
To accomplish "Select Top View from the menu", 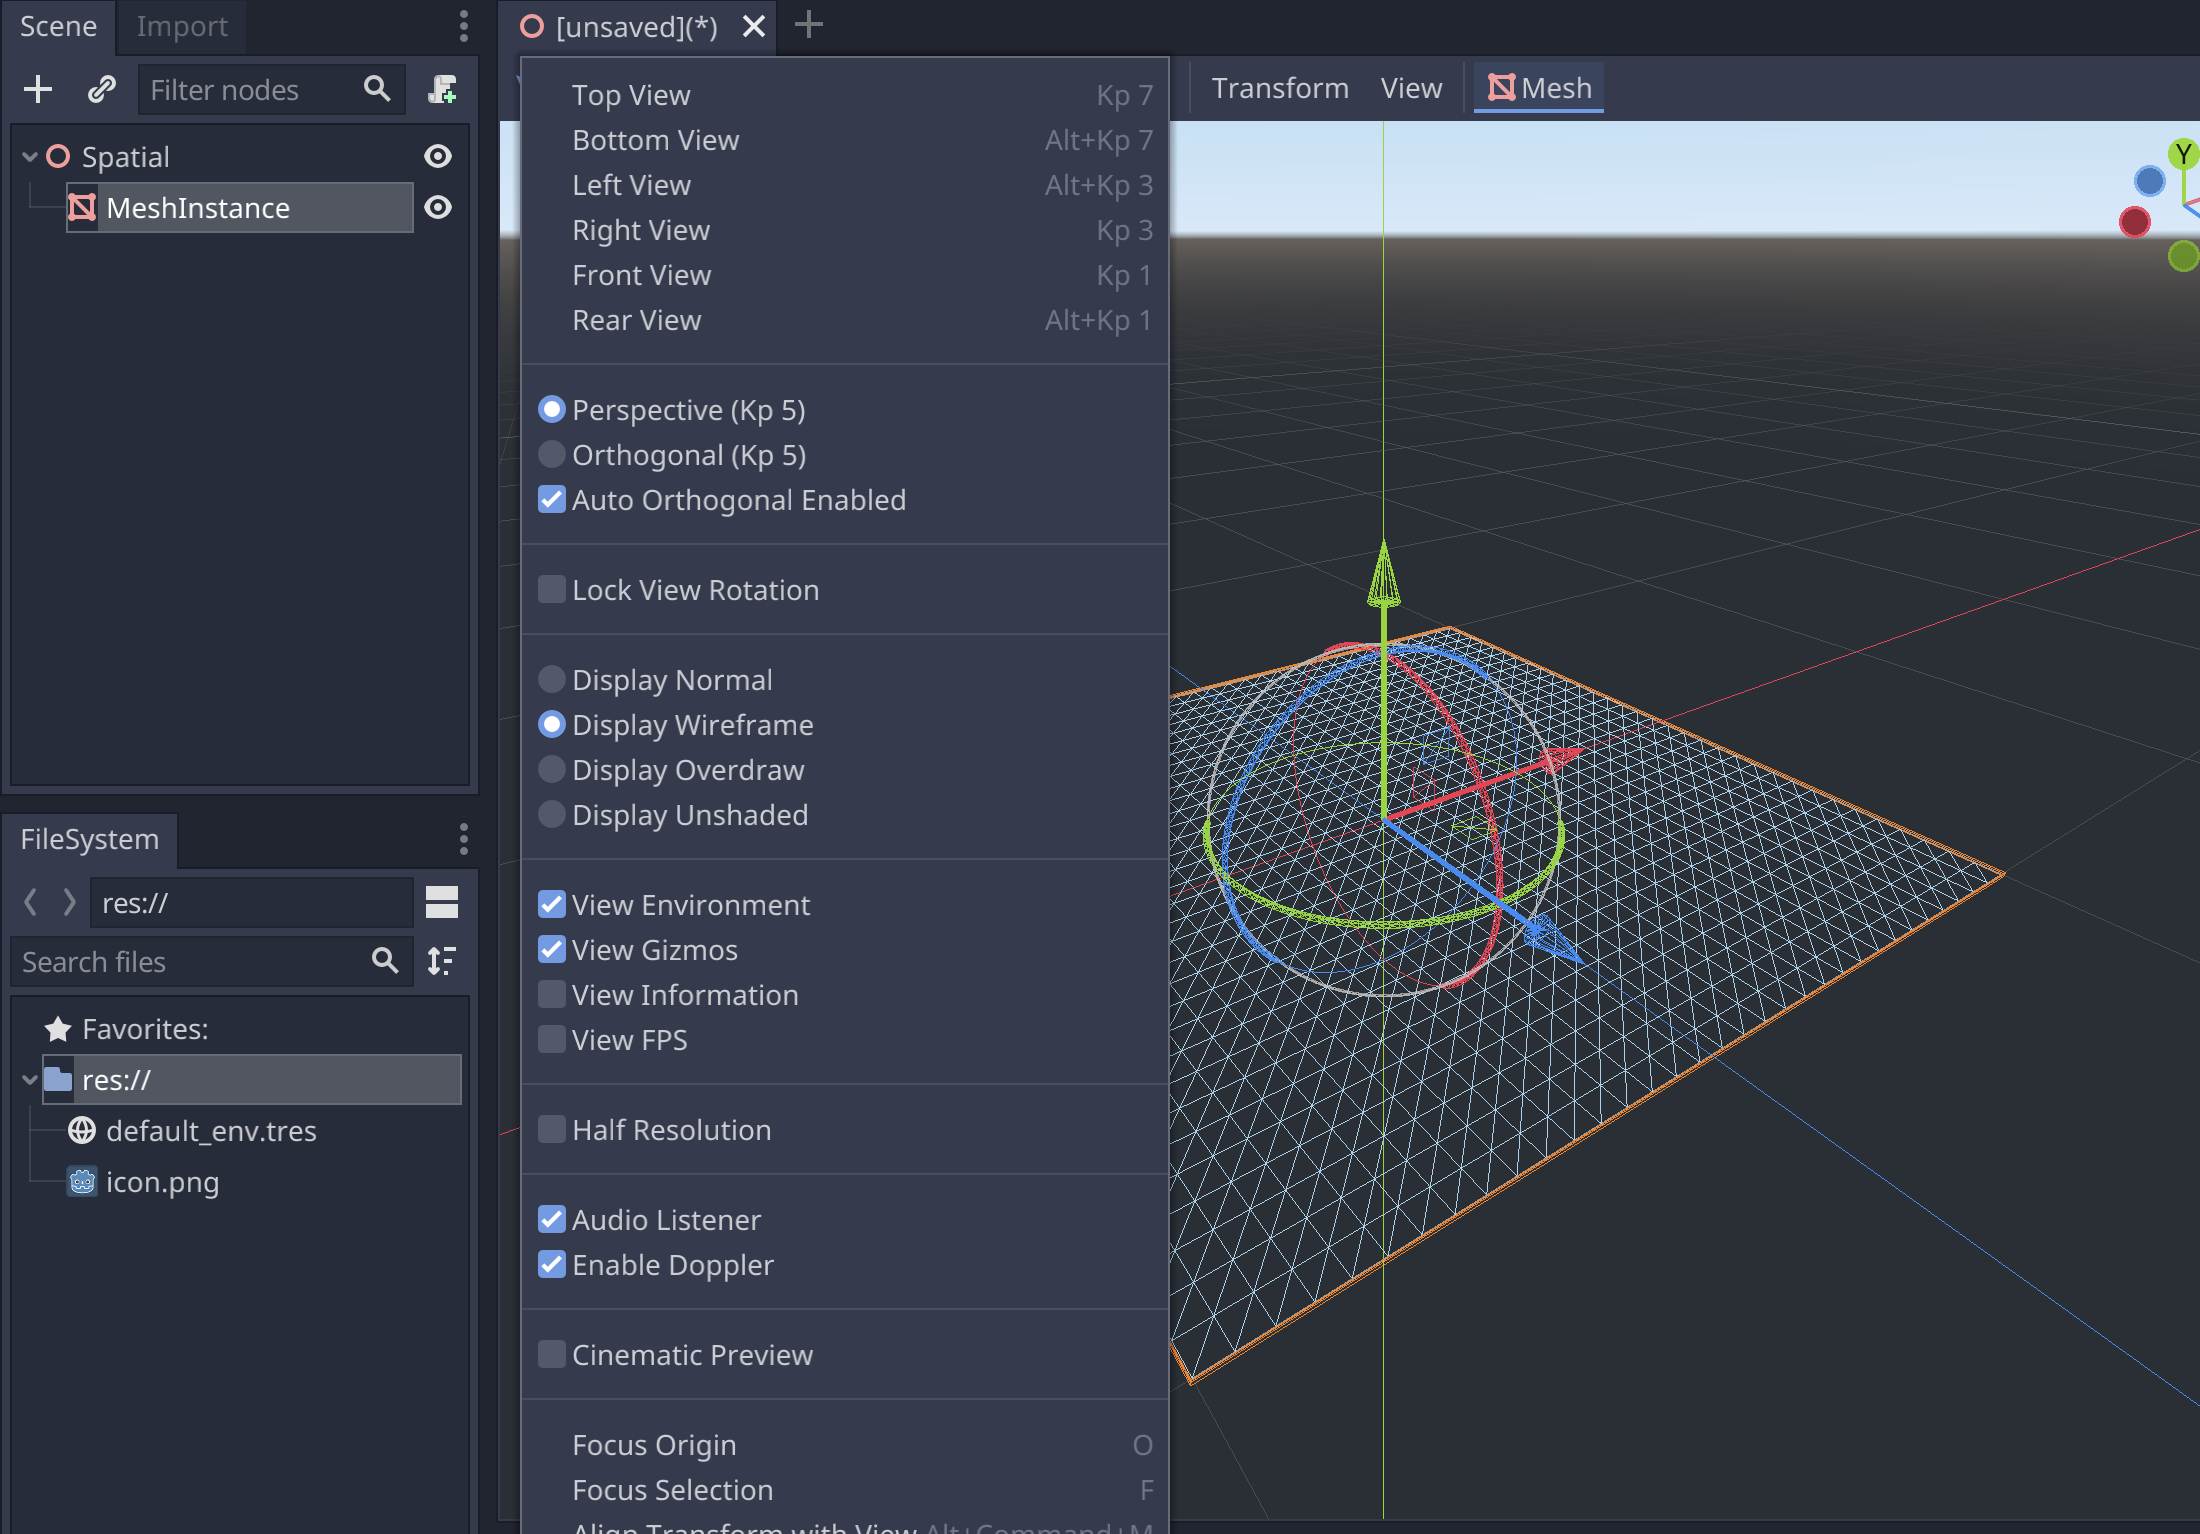I will 631,94.
